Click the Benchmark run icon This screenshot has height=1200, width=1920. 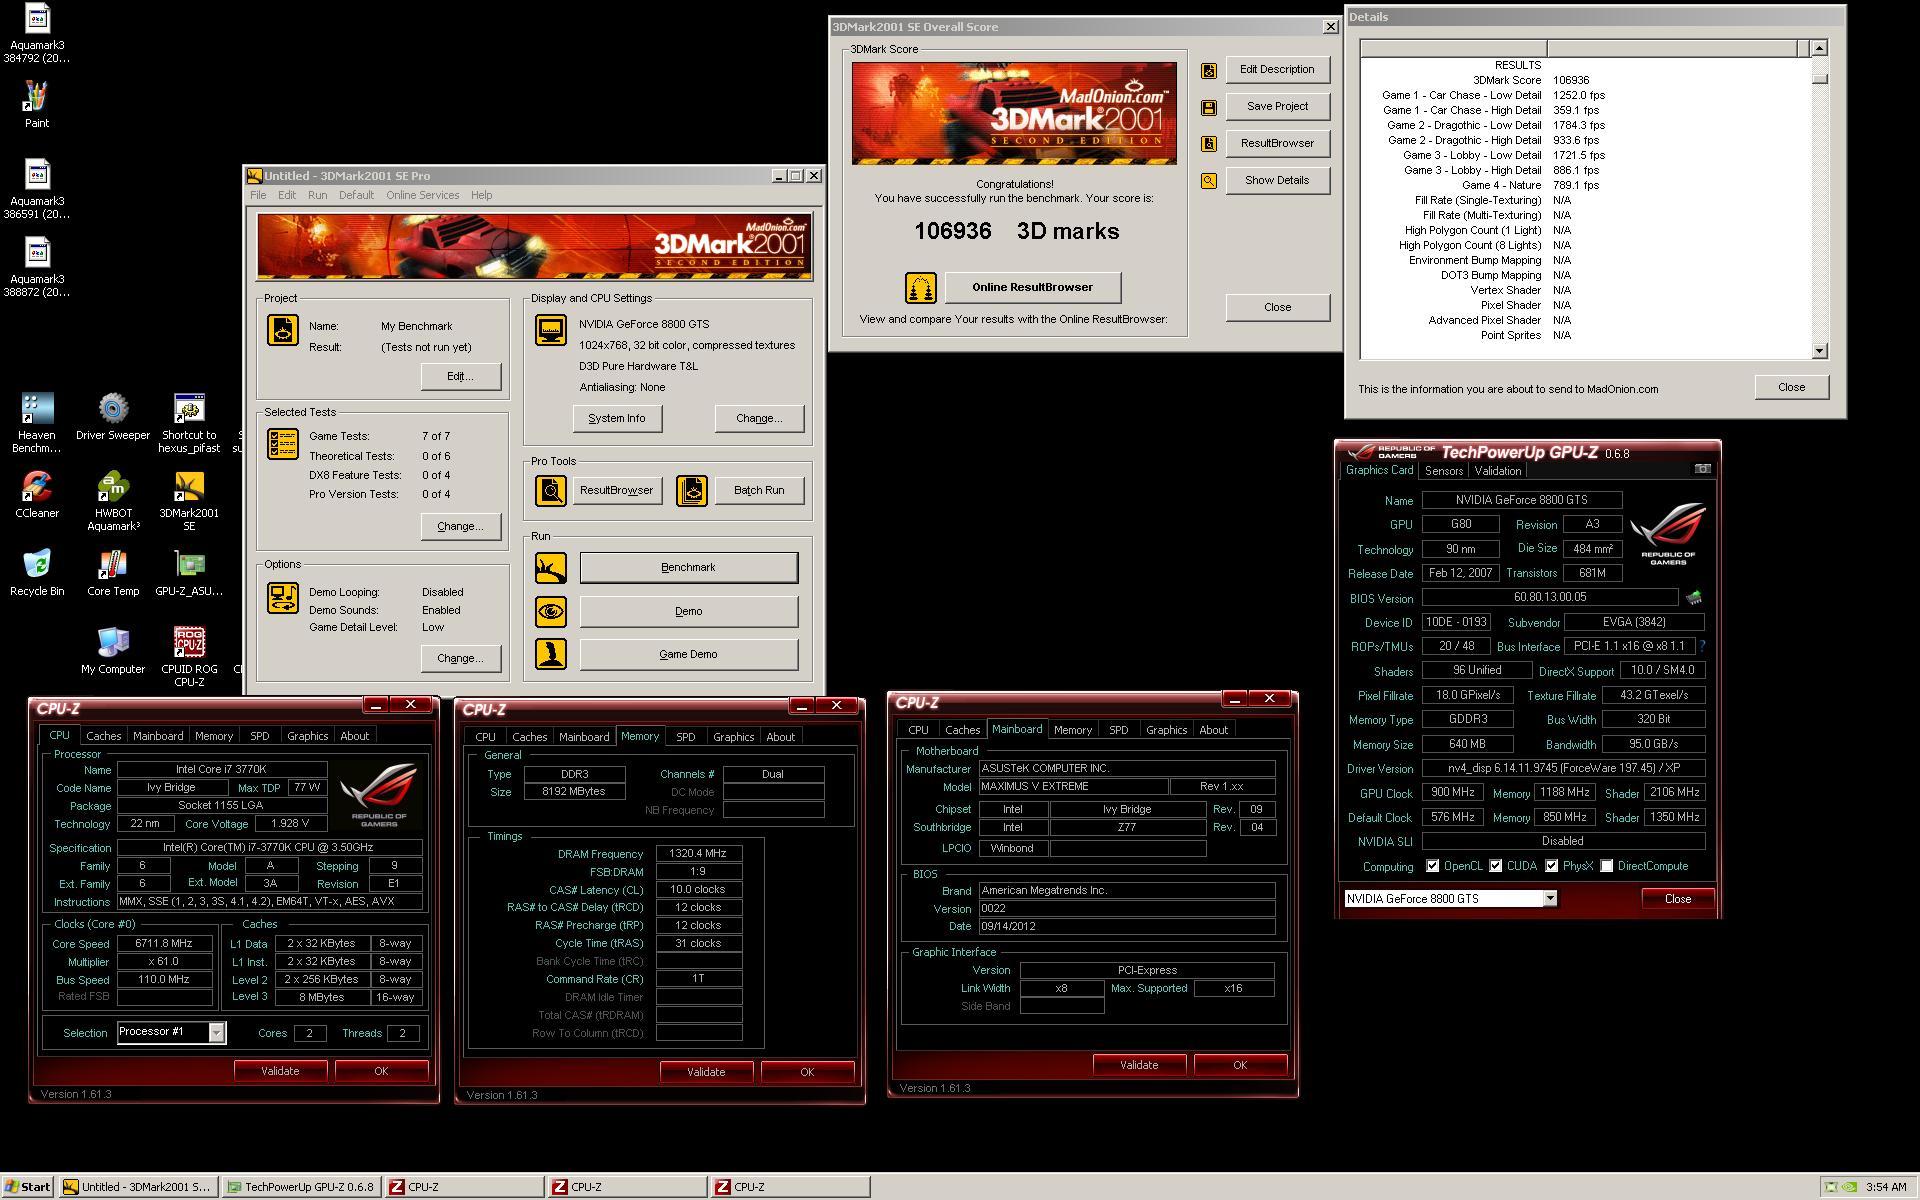coord(550,568)
